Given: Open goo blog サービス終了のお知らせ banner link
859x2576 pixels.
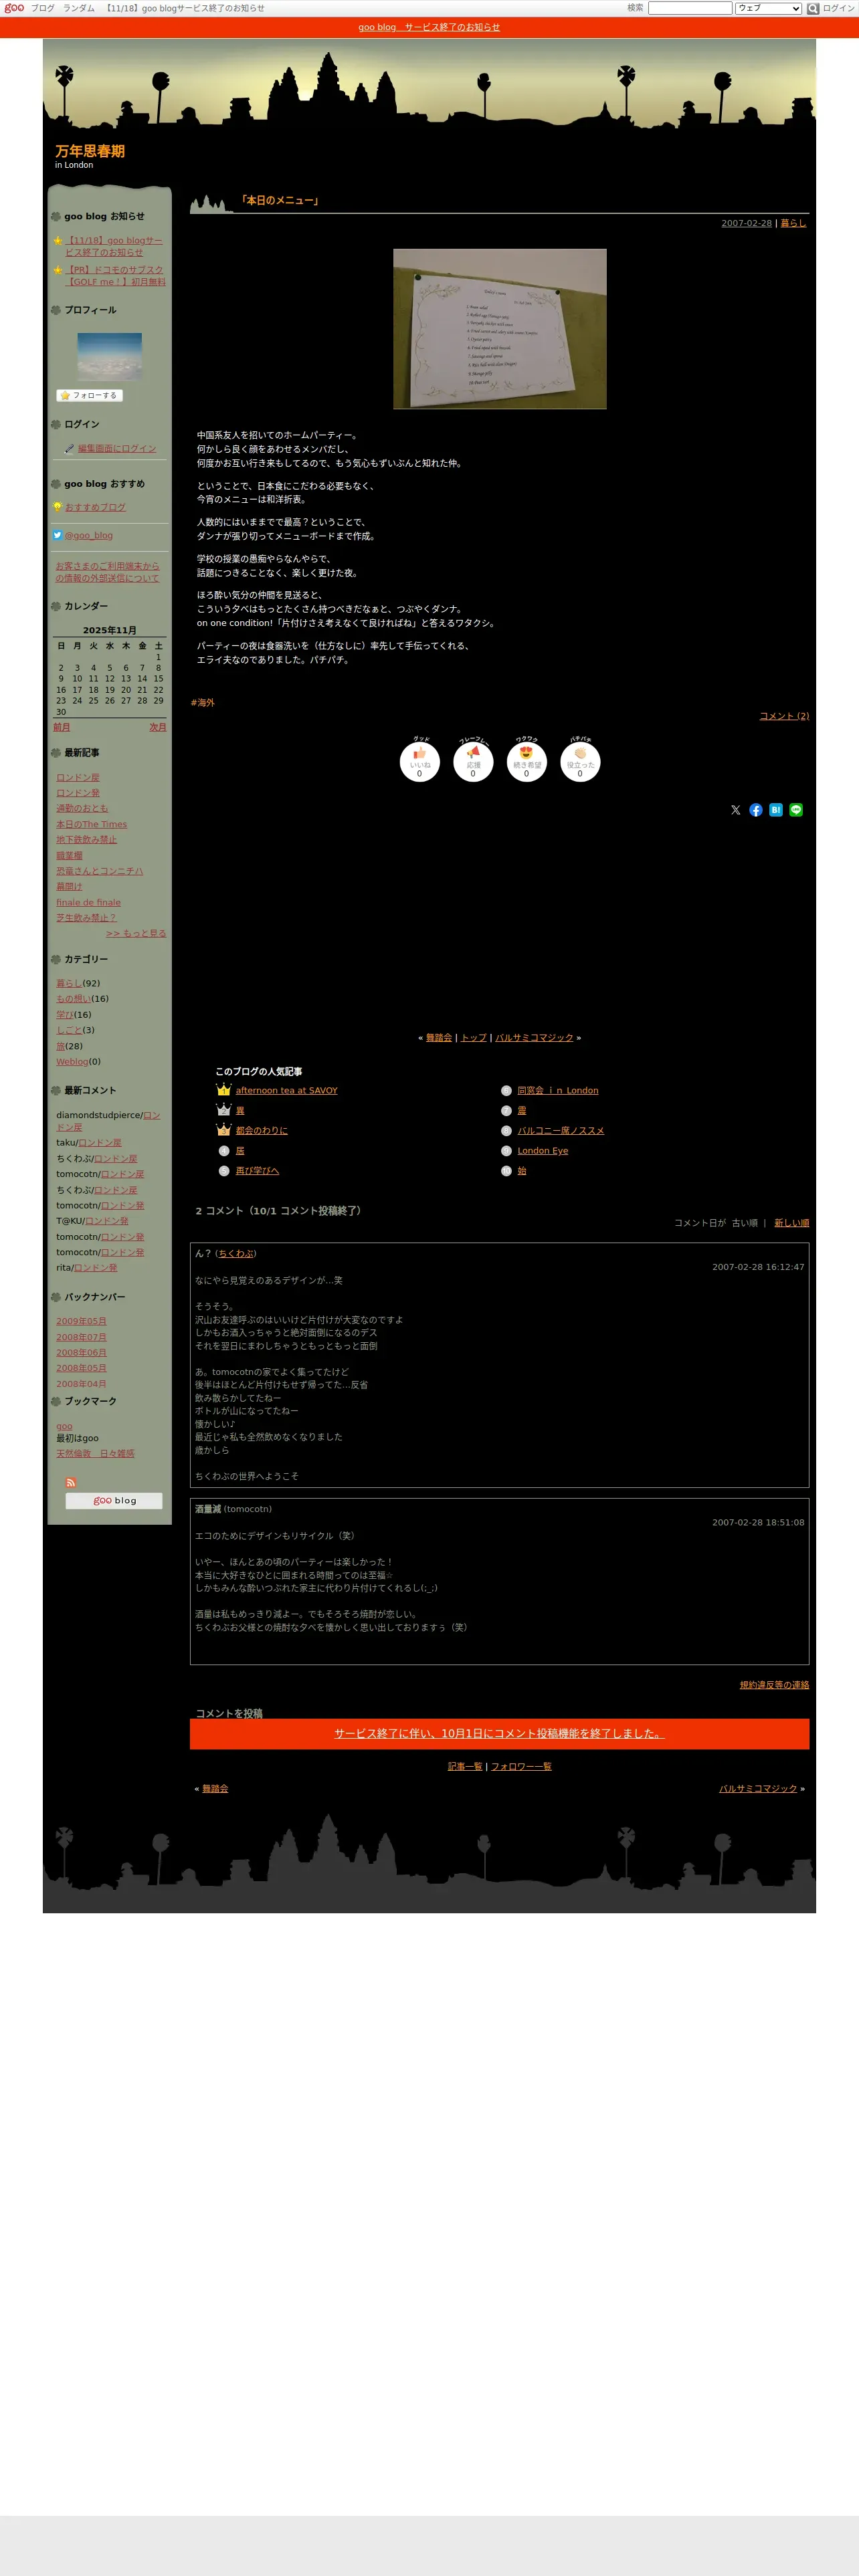Looking at the screenshot, I should (429, 27).
